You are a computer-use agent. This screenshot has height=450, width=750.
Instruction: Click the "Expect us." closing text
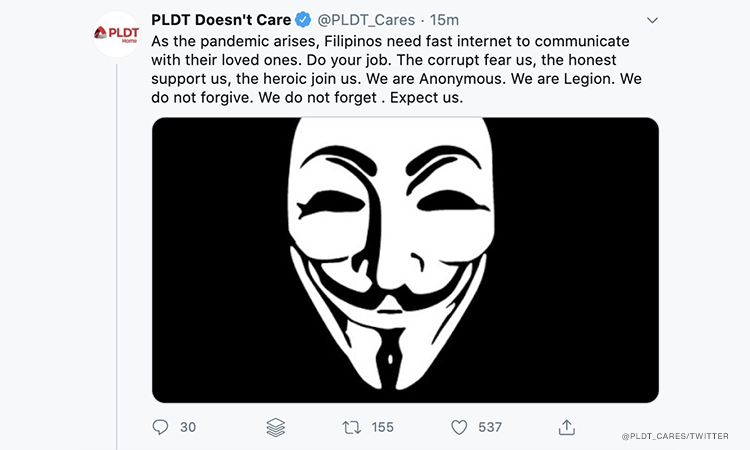click(x=427, y=100)
